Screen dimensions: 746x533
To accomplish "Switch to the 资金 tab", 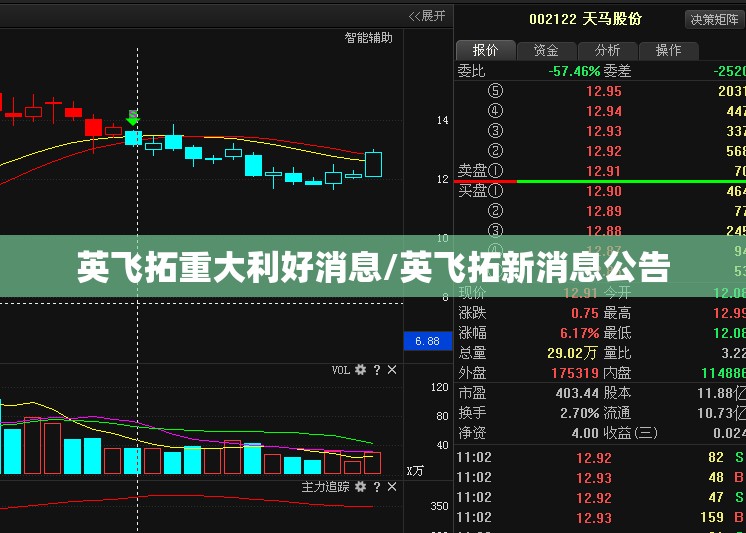I will point(546,50).
